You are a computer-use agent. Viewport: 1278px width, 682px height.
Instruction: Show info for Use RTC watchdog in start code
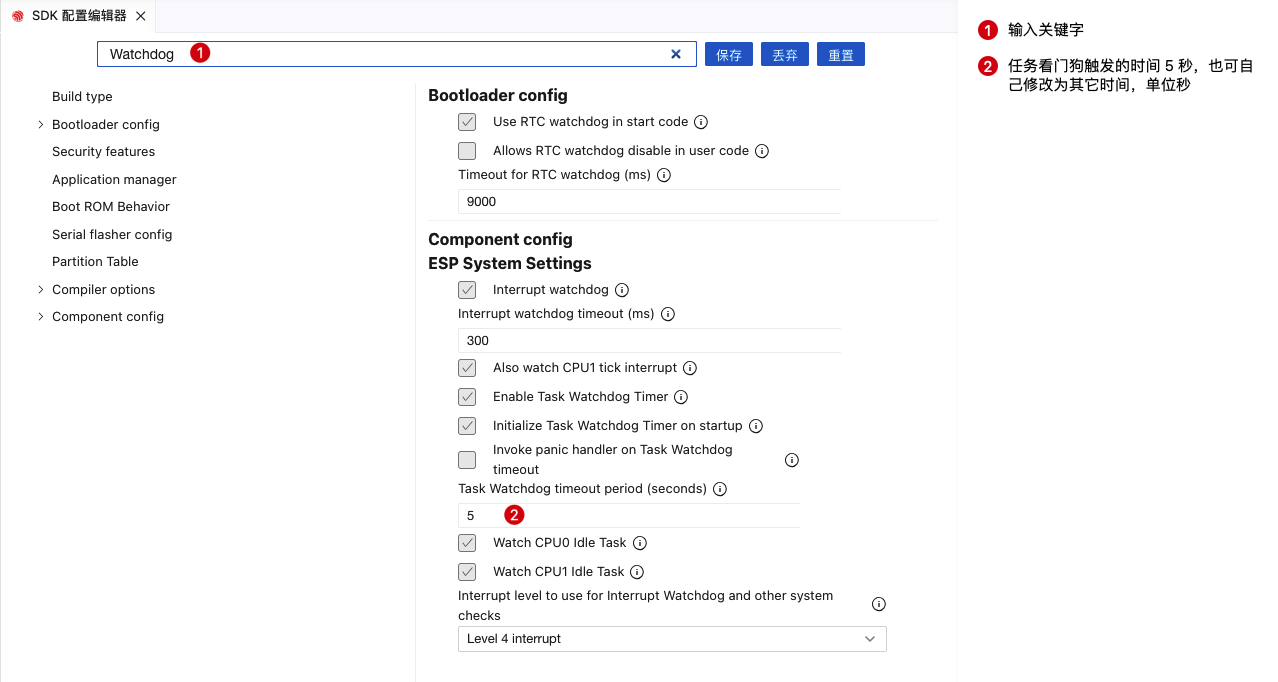point(701,122)
